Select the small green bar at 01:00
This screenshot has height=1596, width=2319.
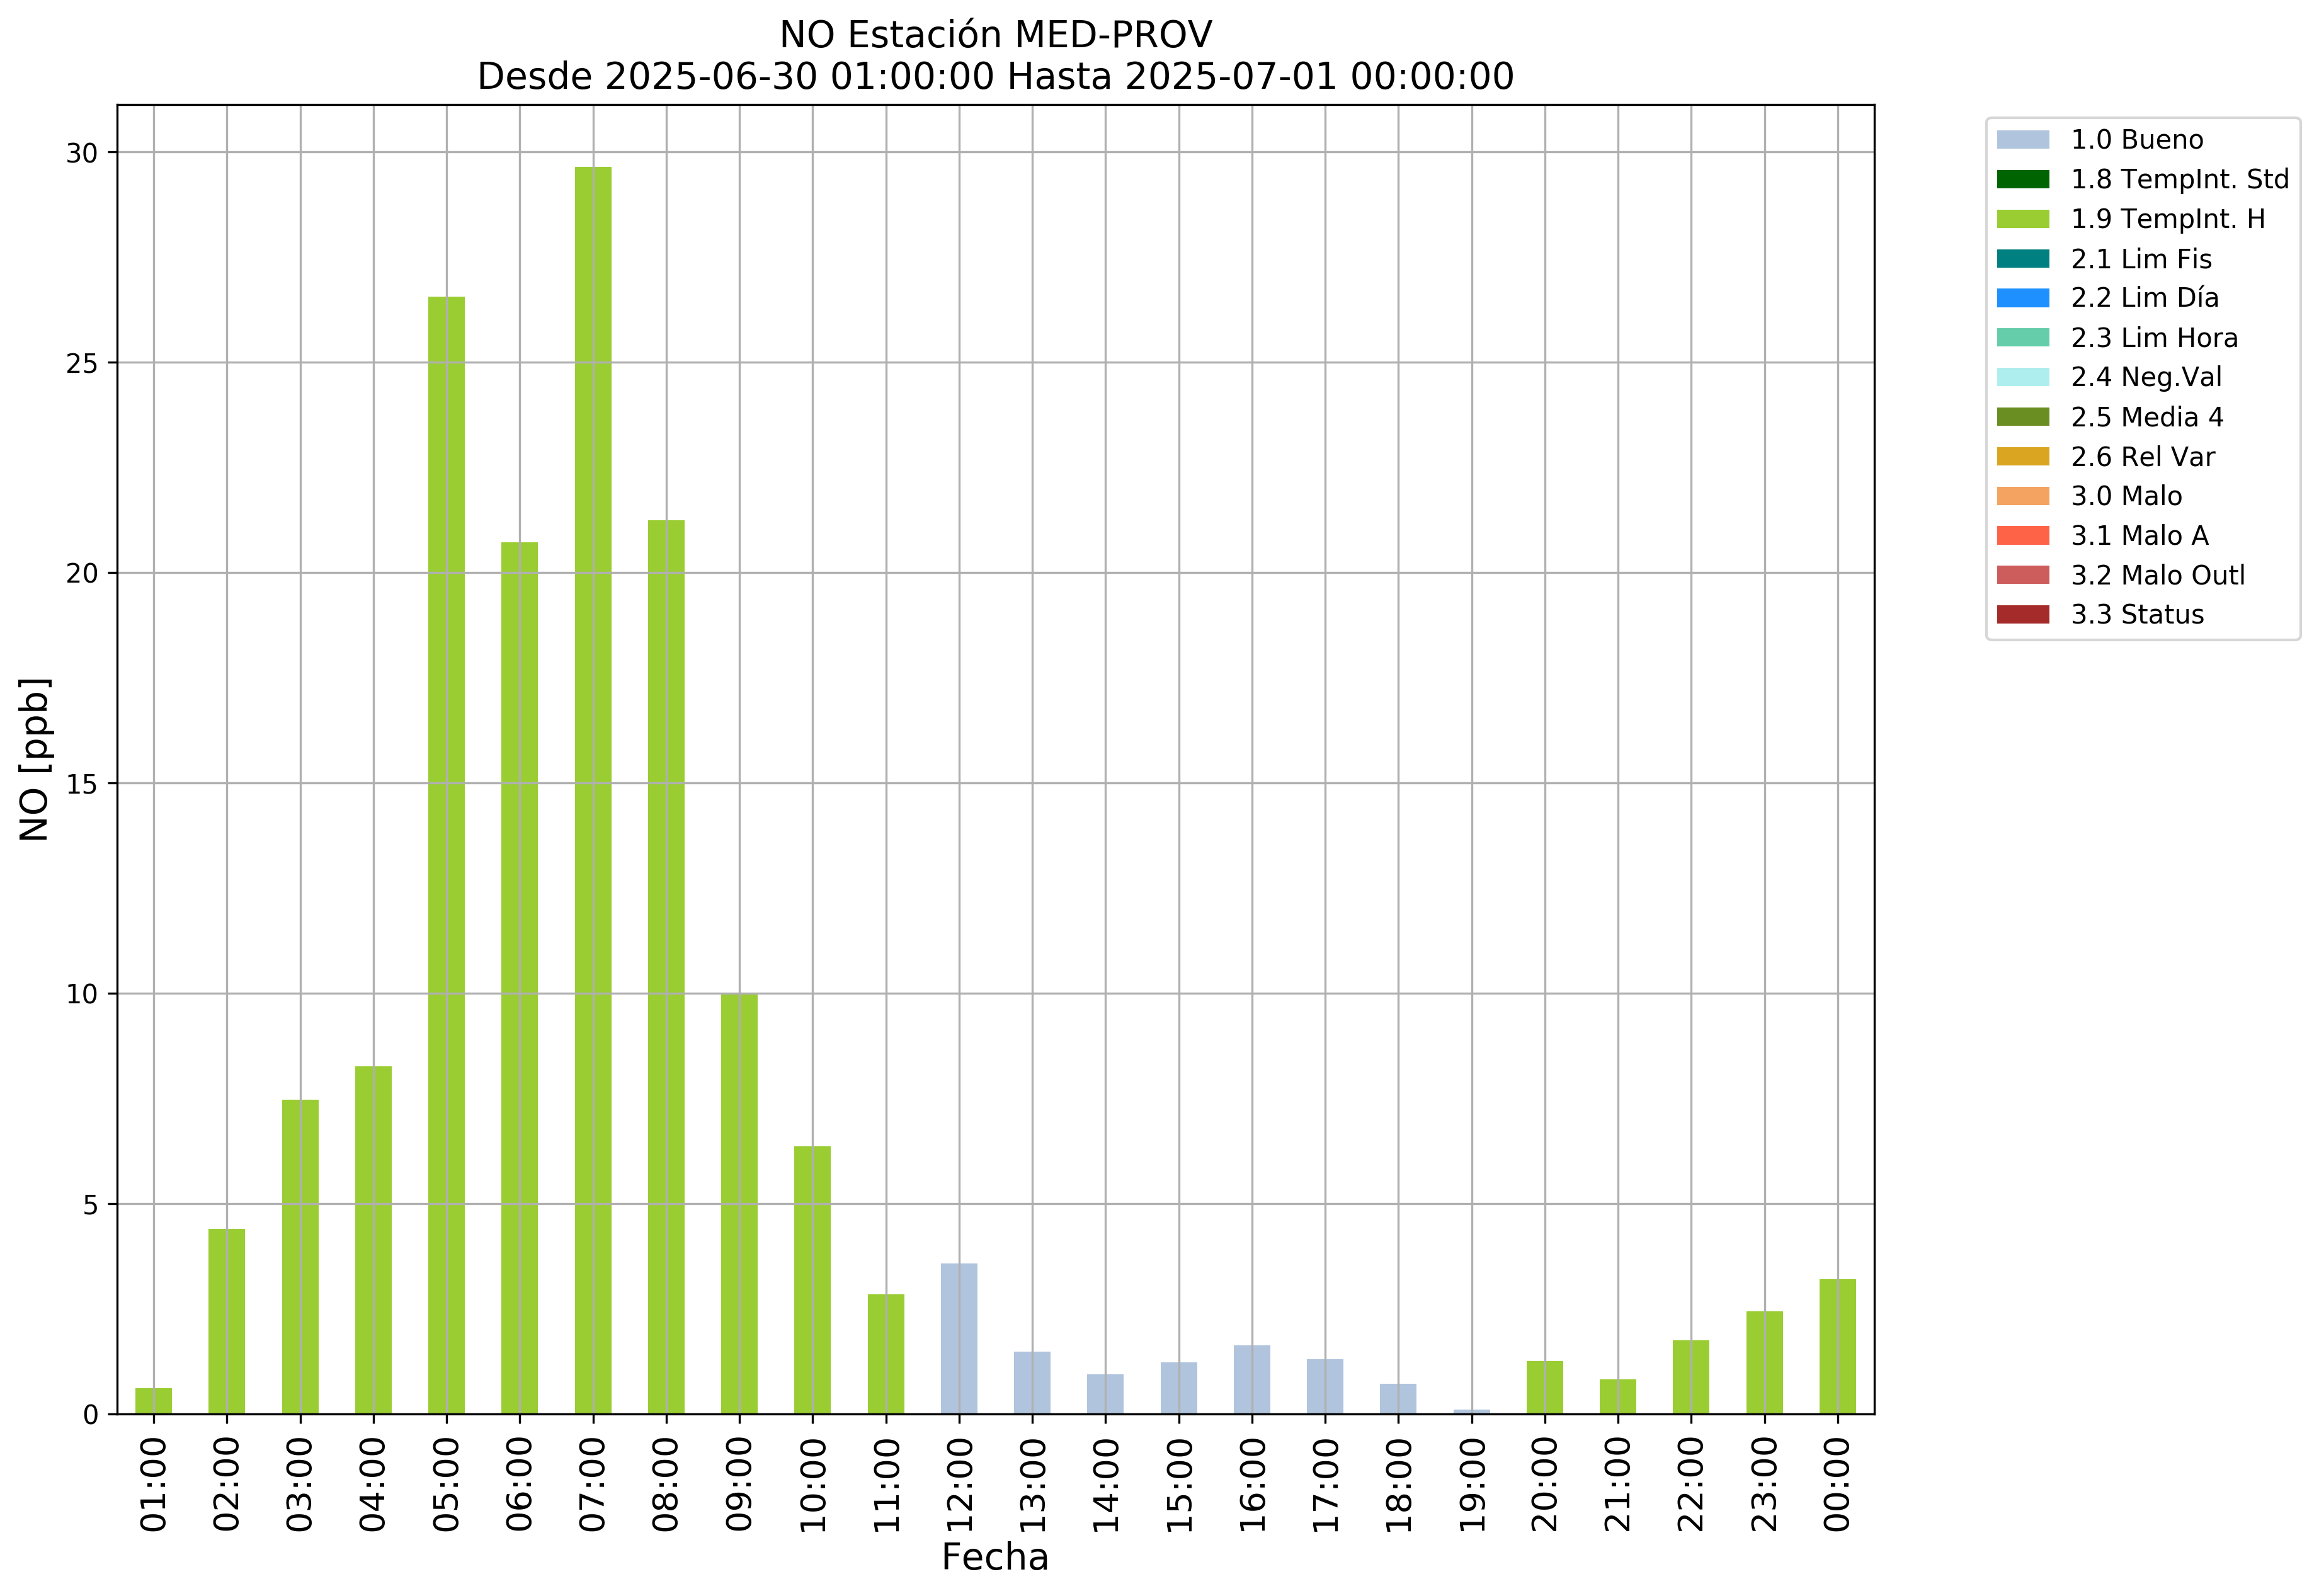(154, 1402)
